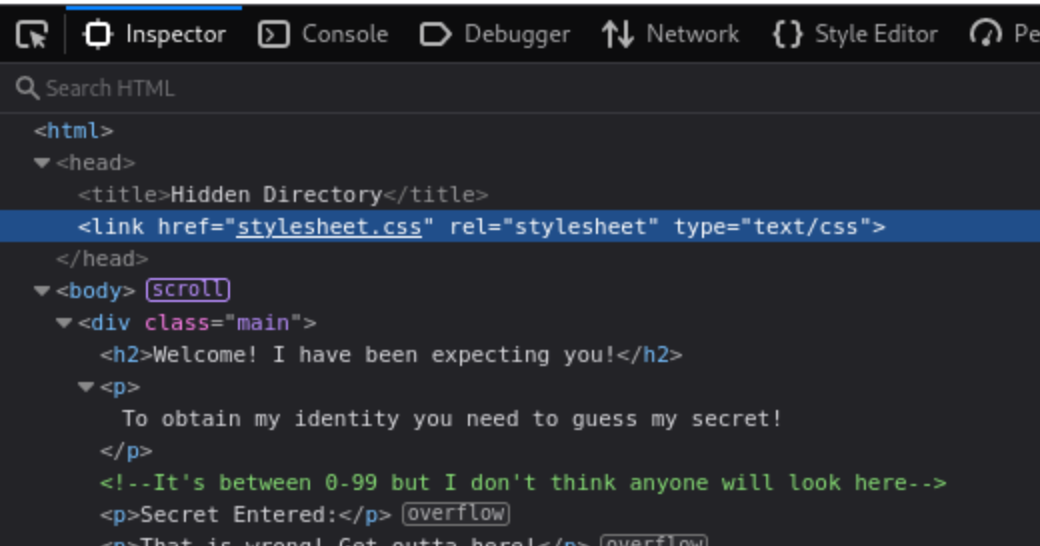Select the closing p tag row
This screenshot has height=546, width=1040.
click(126, 451)
